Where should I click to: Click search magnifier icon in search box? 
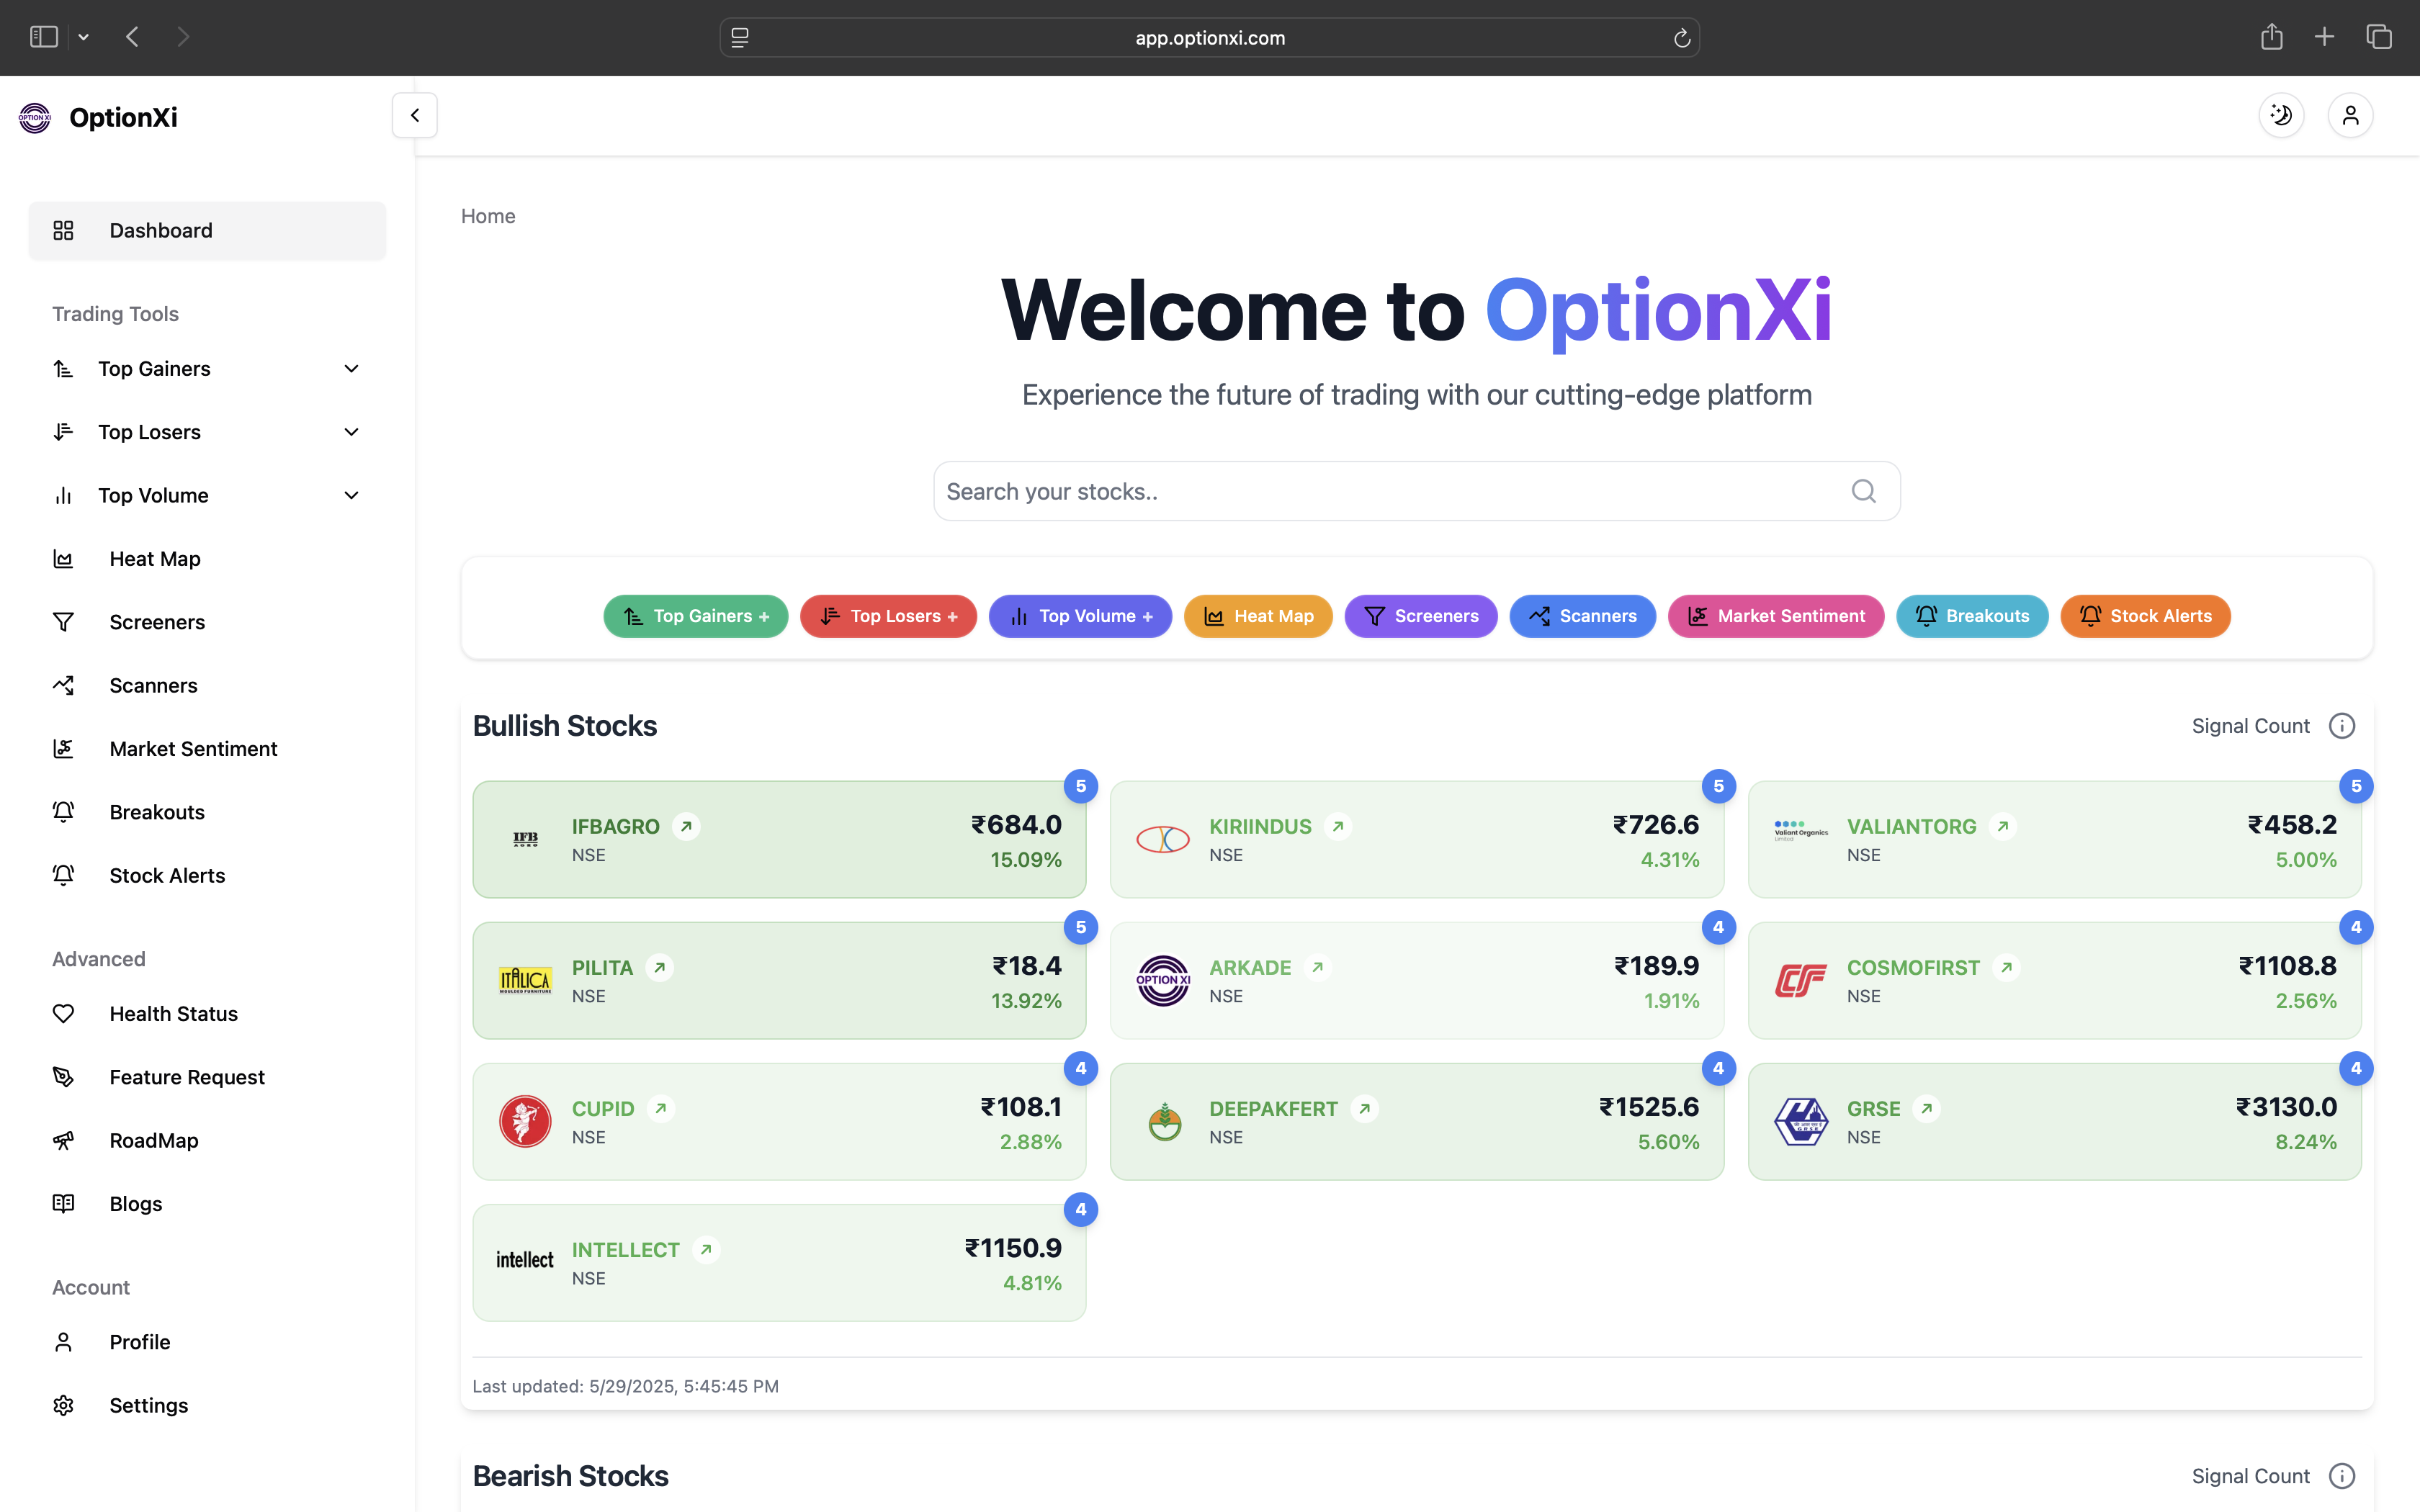pos(1863,491)
